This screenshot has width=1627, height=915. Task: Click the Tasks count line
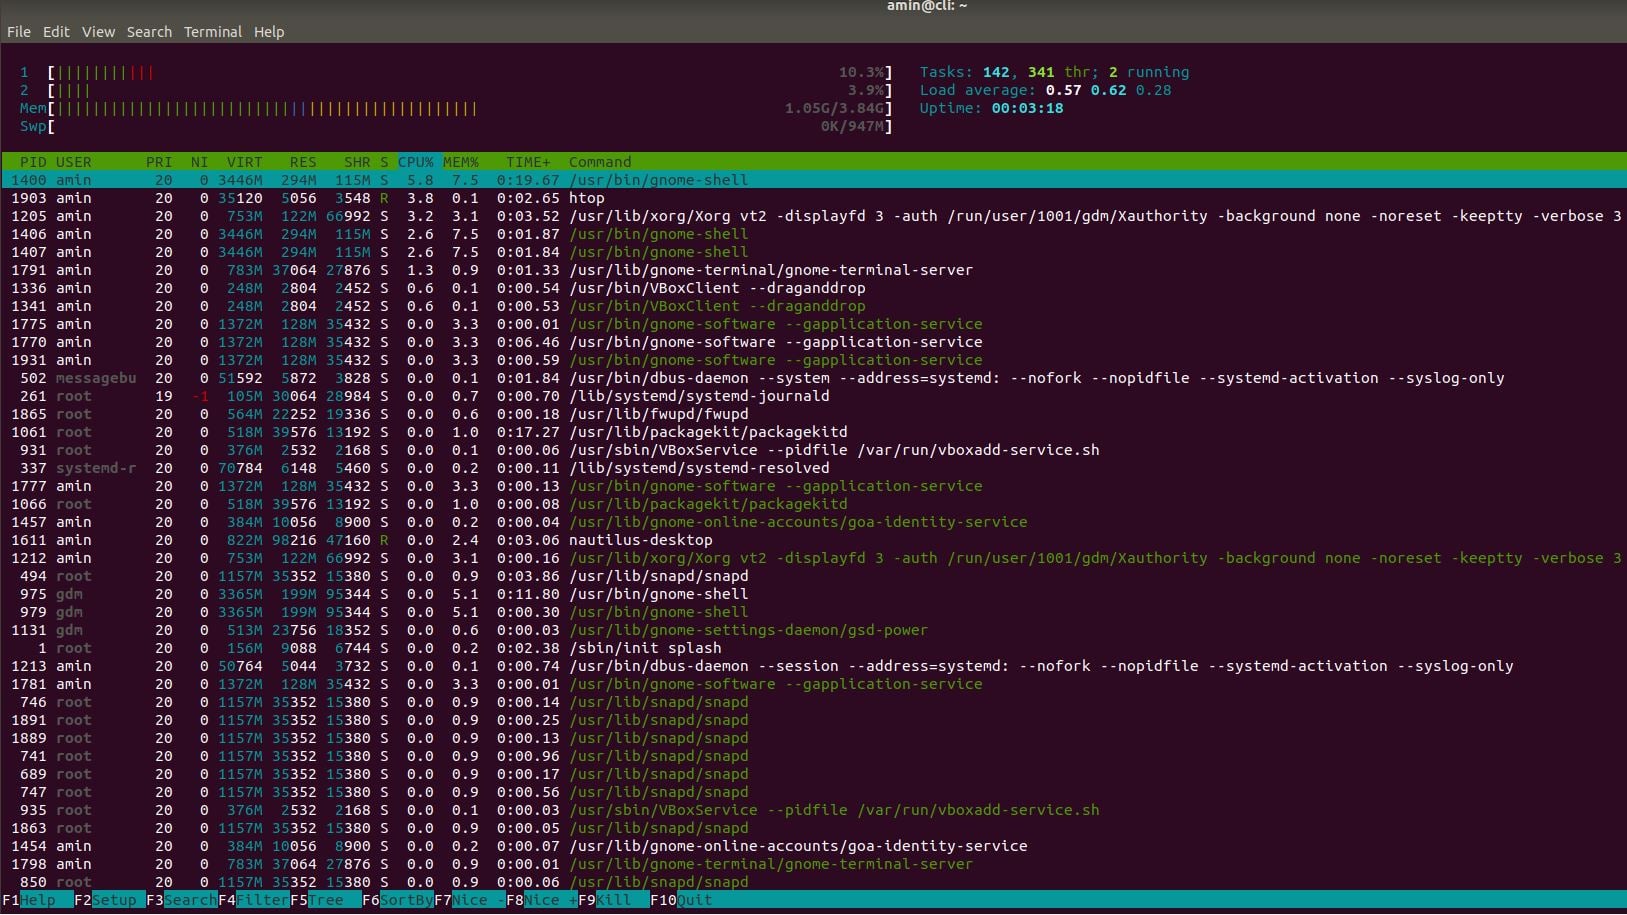(1054, 72)
